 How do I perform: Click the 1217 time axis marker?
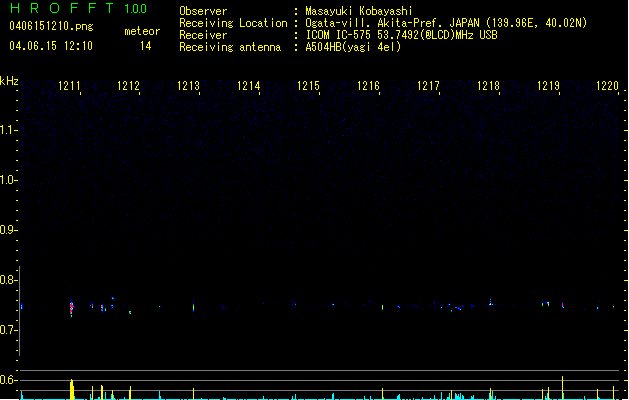point(428,86)
